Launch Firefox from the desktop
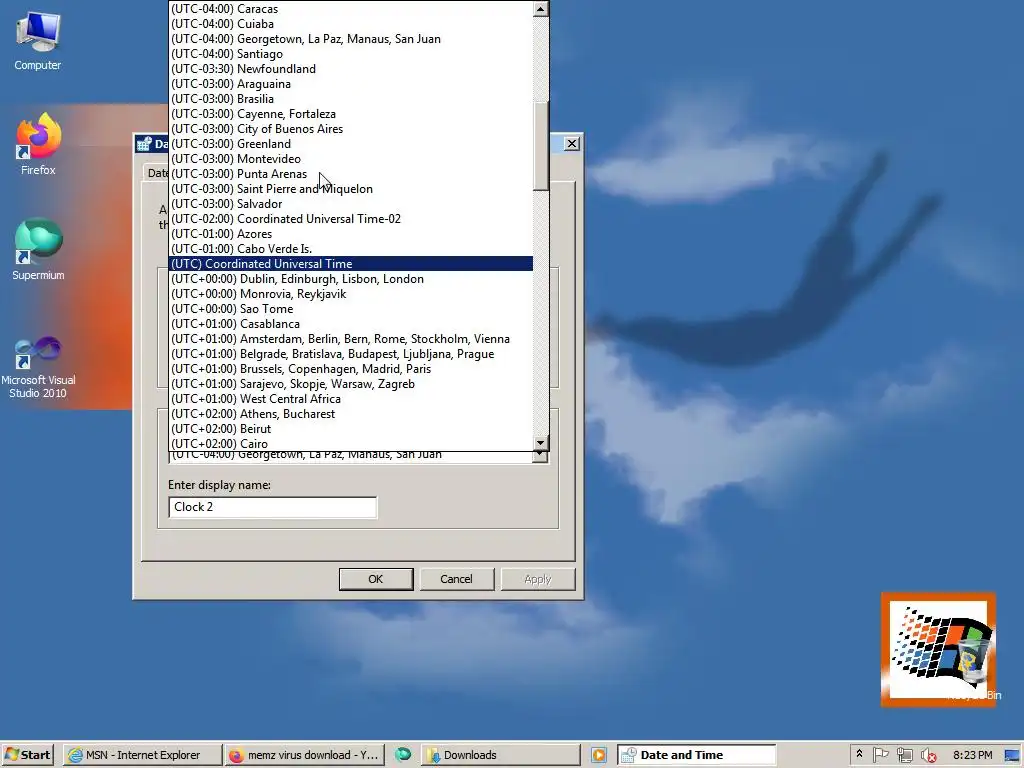The image size is (1024, 768). point(38,144)
